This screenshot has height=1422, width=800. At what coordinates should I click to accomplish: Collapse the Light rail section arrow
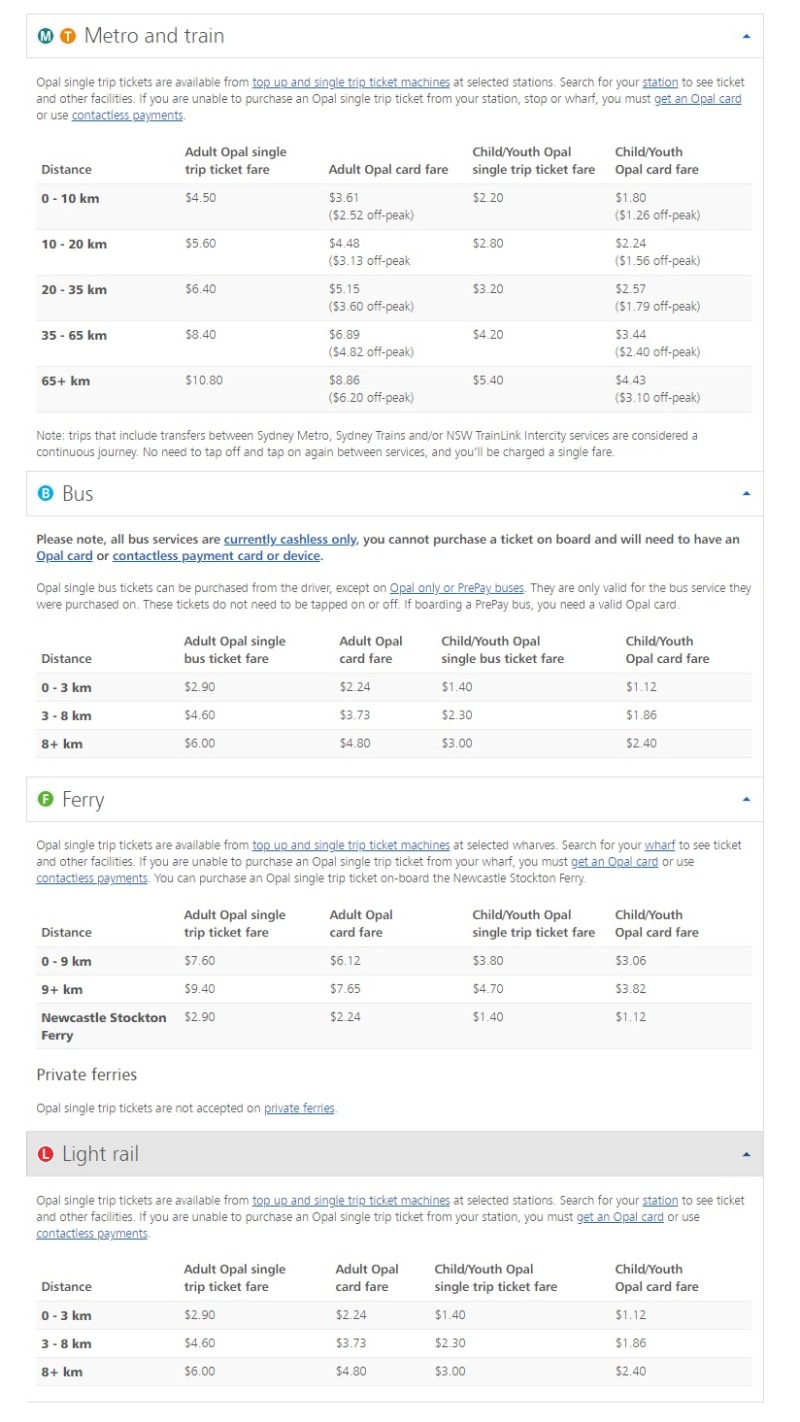(x=746, y=1154)
